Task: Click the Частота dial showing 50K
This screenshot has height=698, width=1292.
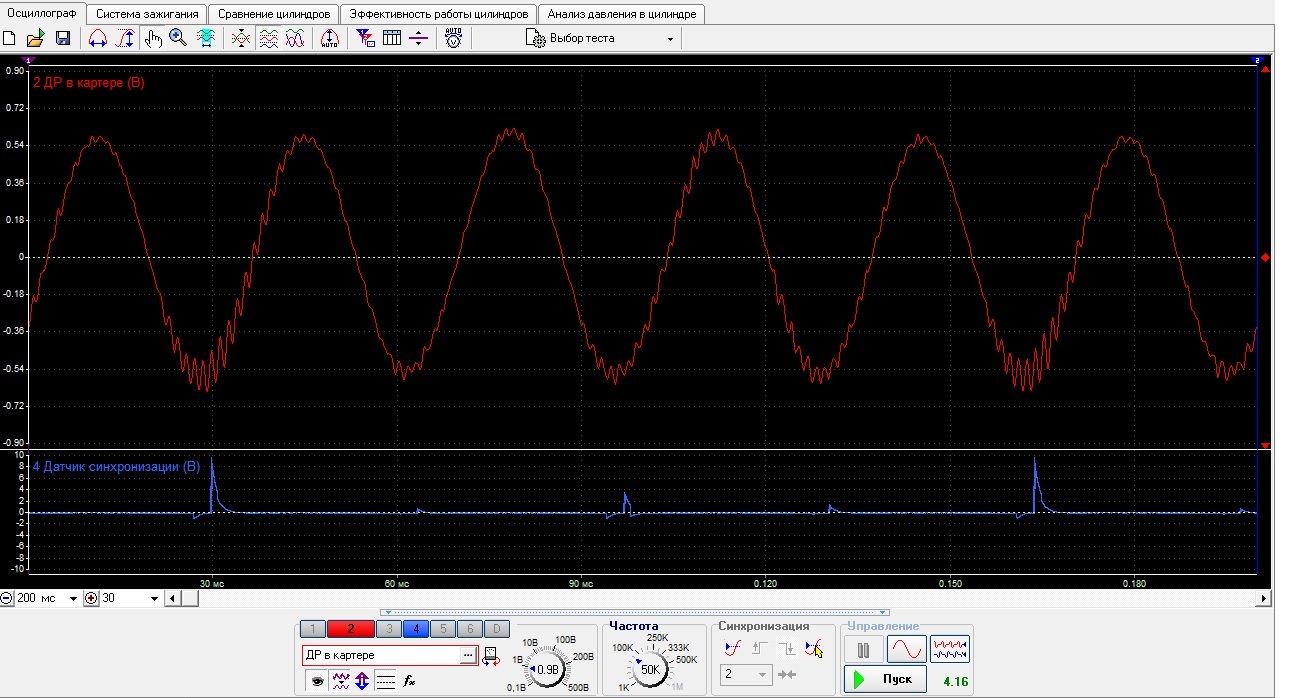Action: point(650,669)
